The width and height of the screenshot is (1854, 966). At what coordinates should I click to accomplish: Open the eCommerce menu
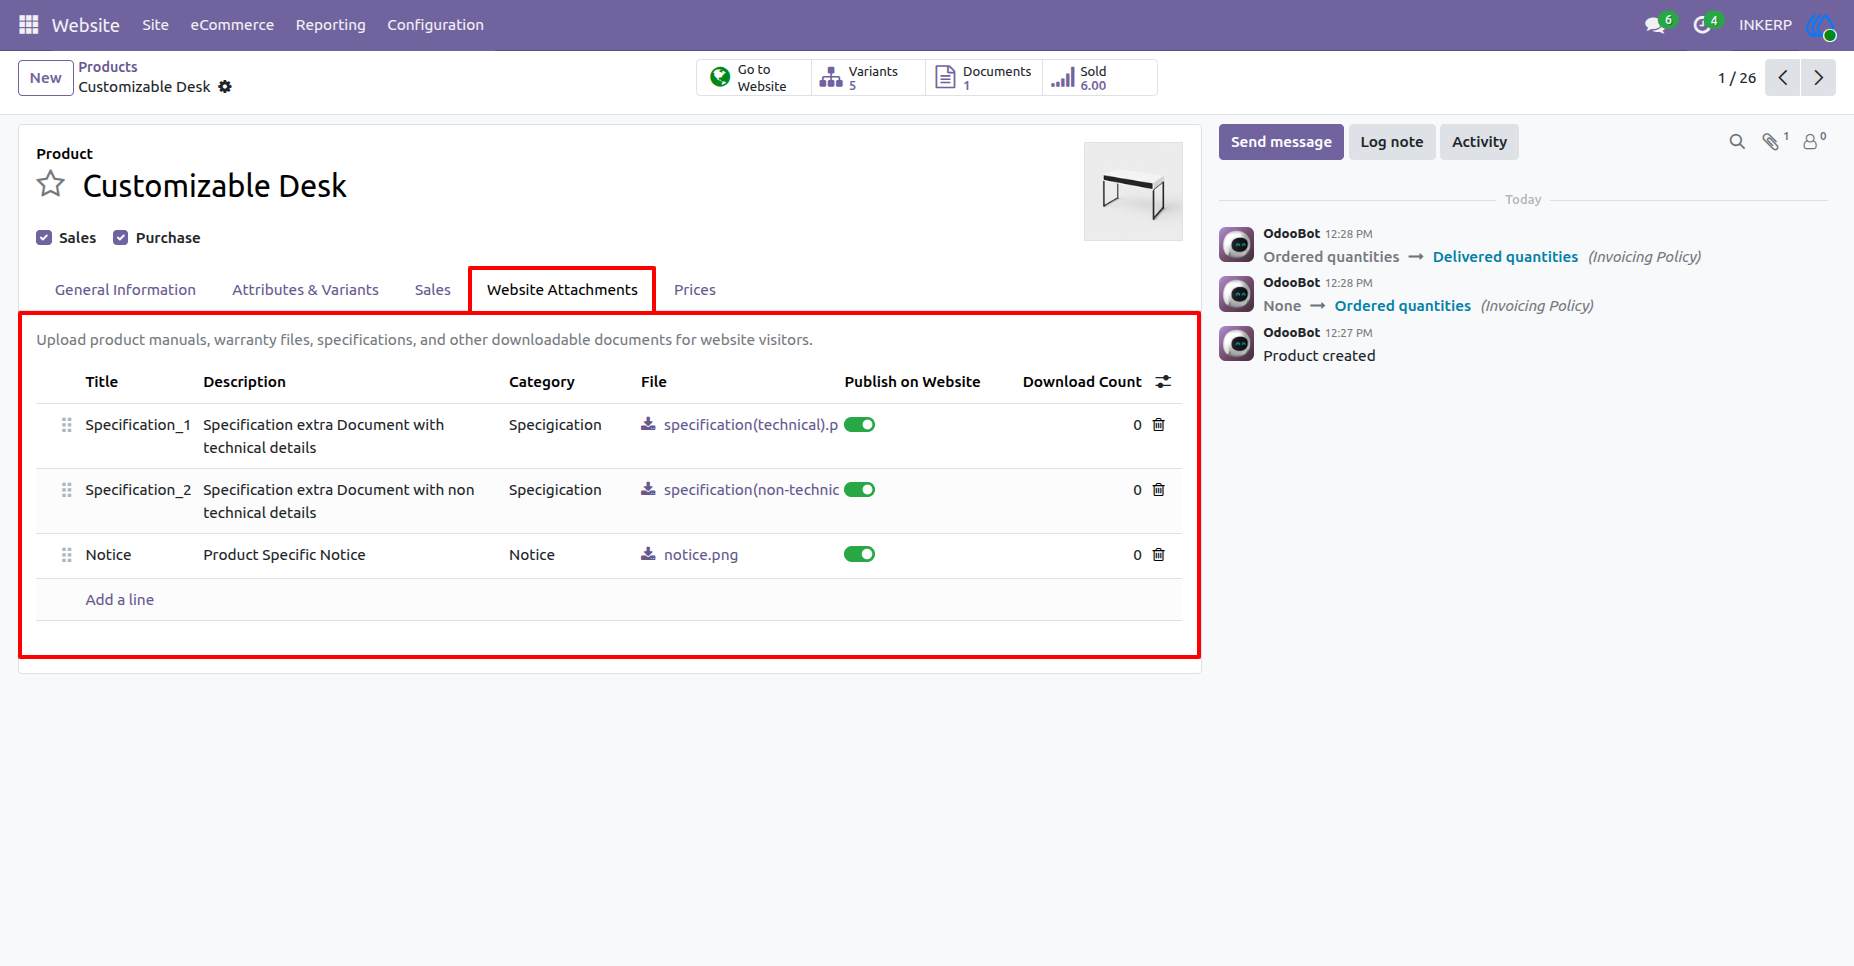[x=232, y=25]
